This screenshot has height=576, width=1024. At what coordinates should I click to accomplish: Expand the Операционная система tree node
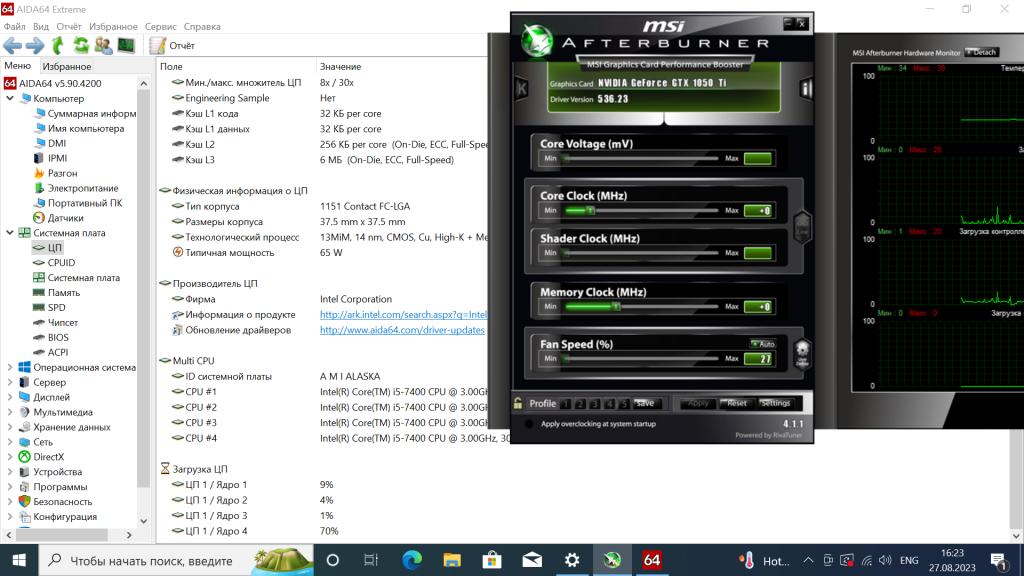tap(11, 367)
